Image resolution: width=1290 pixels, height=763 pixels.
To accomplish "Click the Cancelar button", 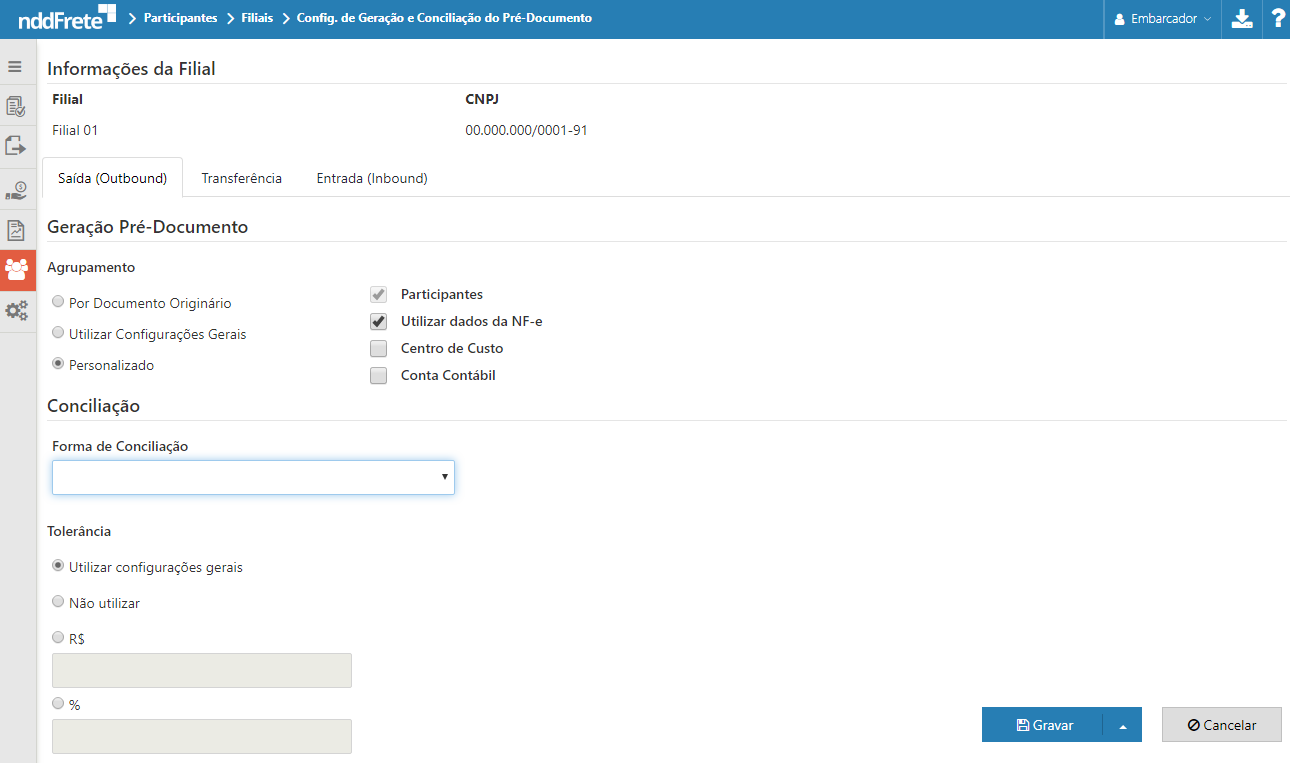I will (1221, 726).
